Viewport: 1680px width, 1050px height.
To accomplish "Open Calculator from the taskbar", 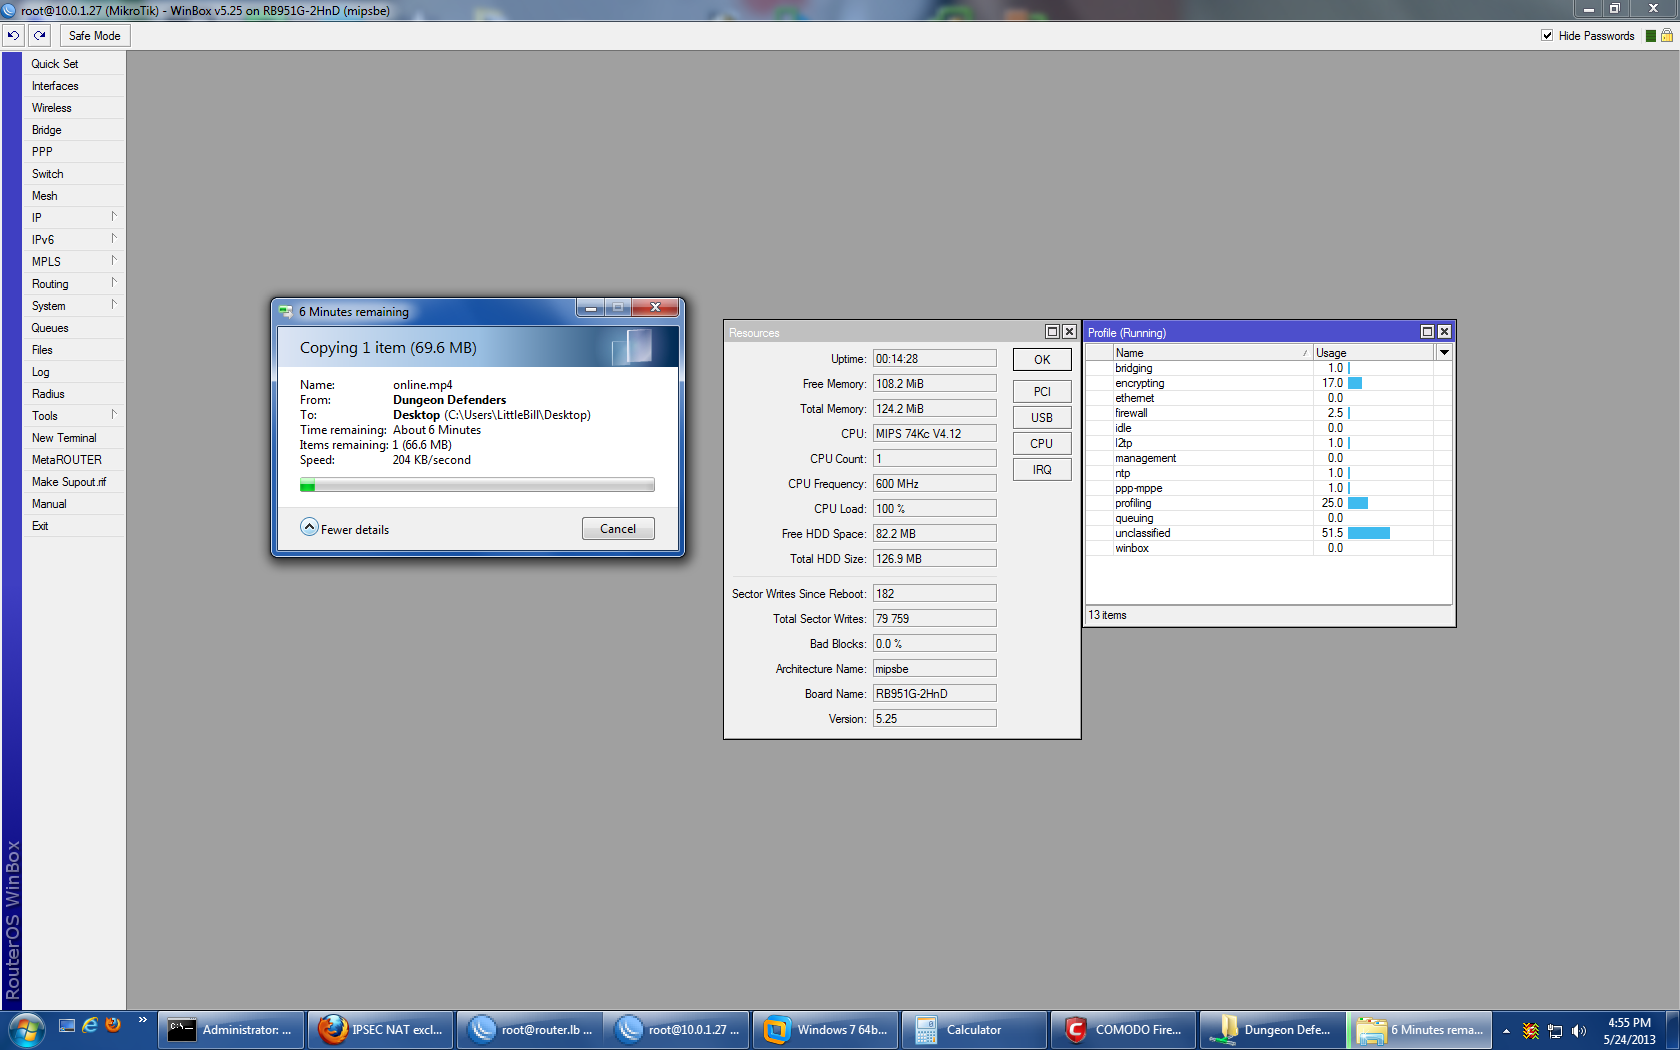I will [x=975, y=1030].
